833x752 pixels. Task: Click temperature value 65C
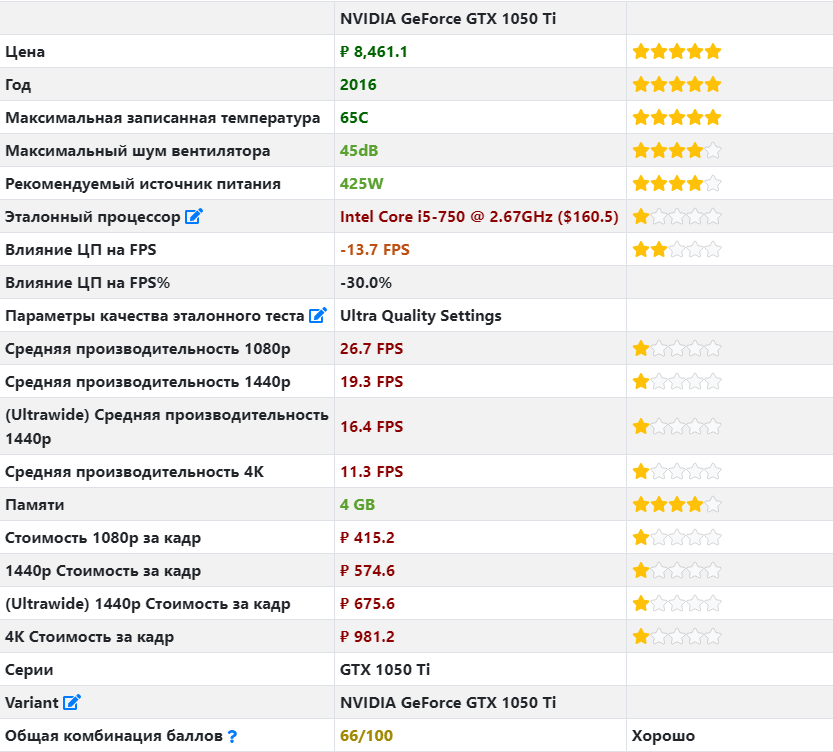click(x=354, y=117)
